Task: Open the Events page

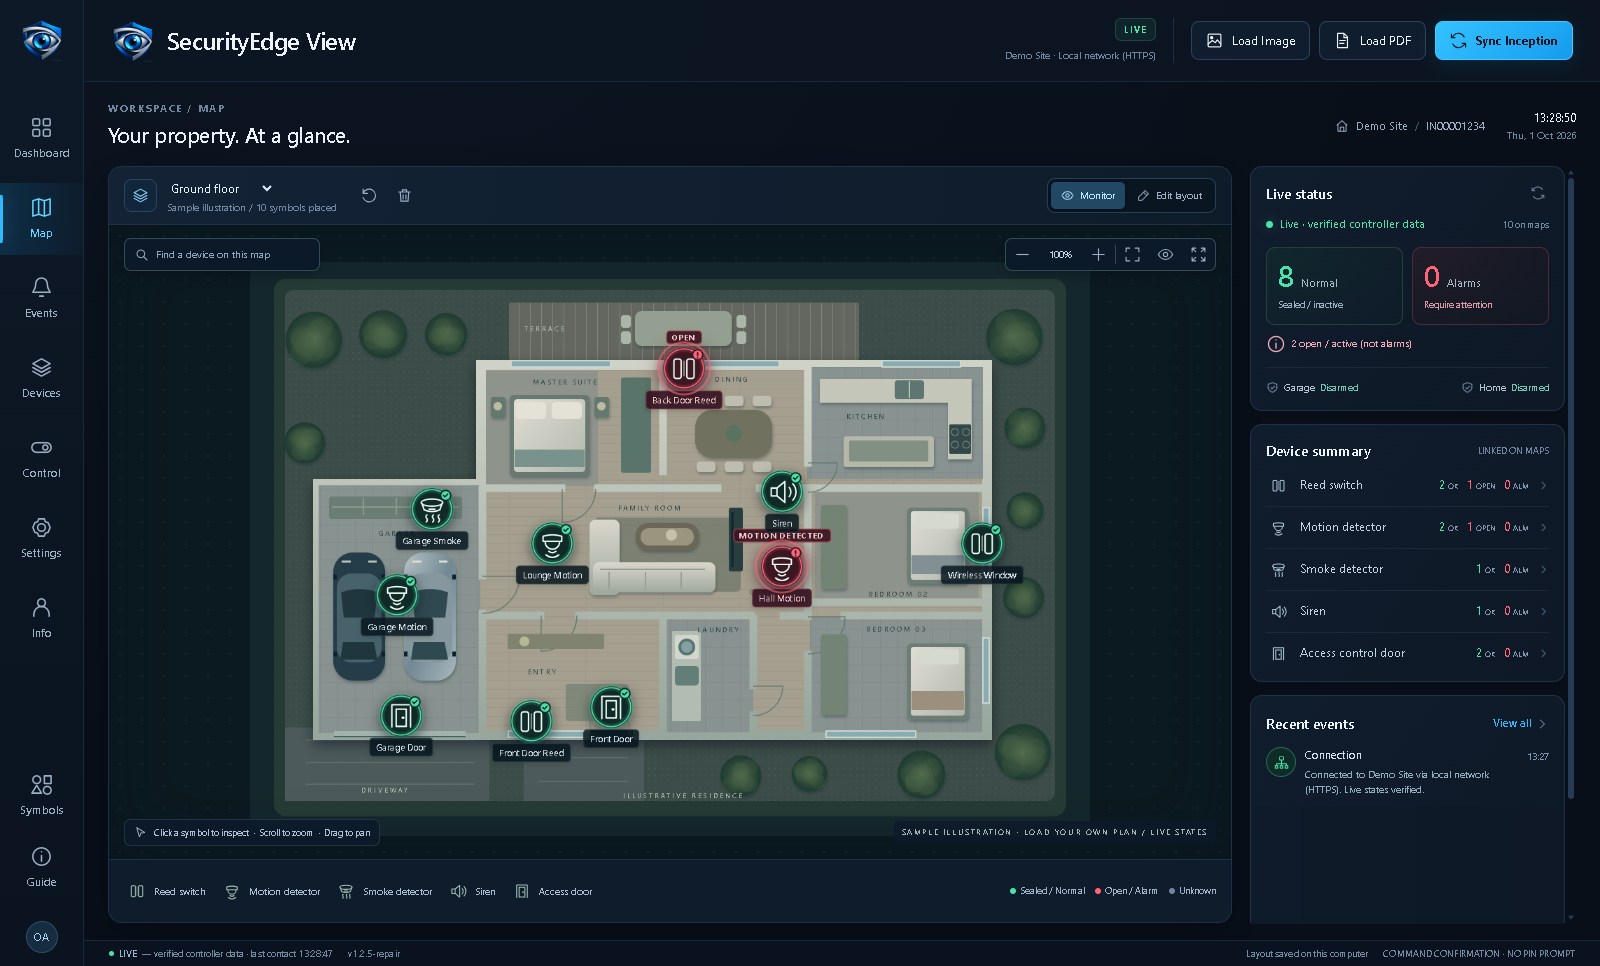Action: tap(41, 298)
